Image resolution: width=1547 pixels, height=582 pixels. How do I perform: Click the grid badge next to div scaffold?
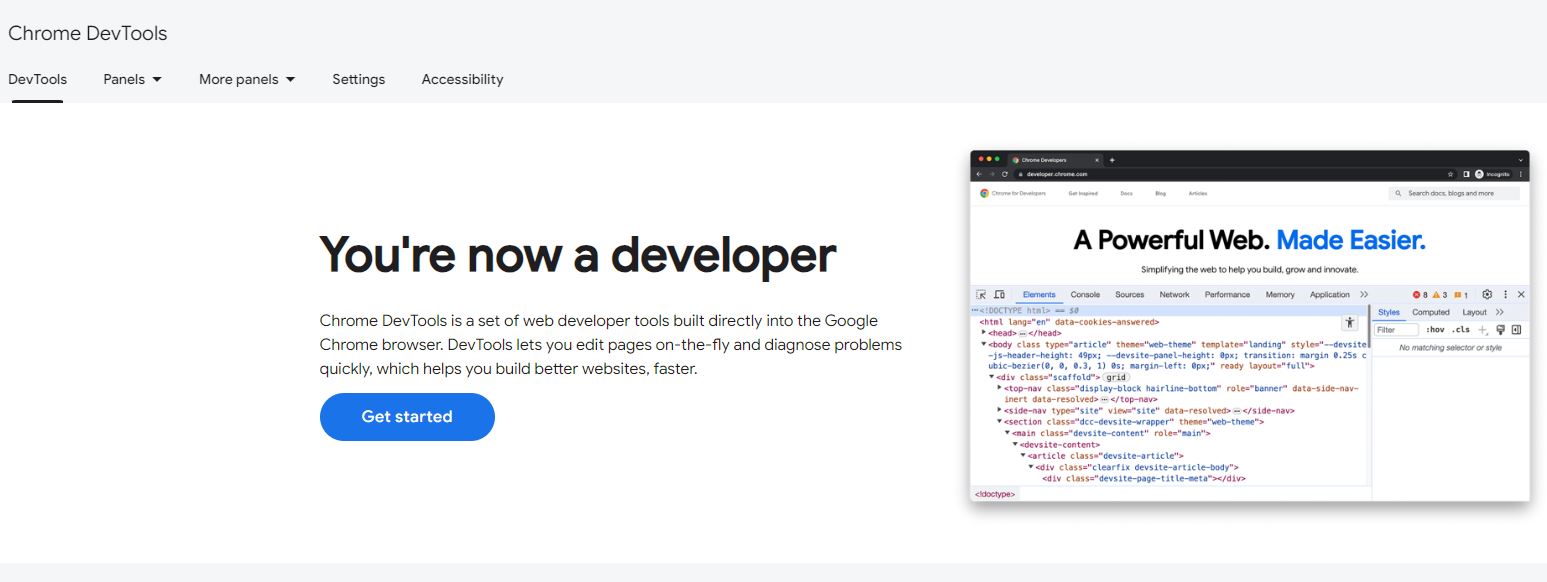pos(1116,377)
